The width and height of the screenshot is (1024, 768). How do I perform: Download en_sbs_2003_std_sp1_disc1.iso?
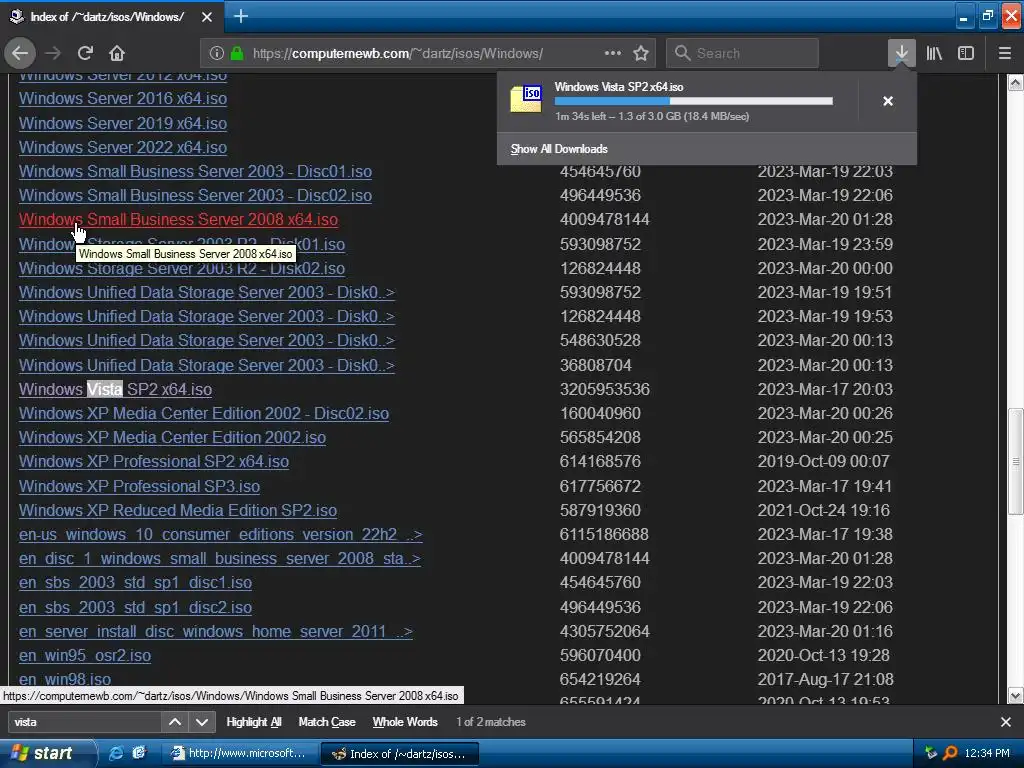[x=135, y=583]
